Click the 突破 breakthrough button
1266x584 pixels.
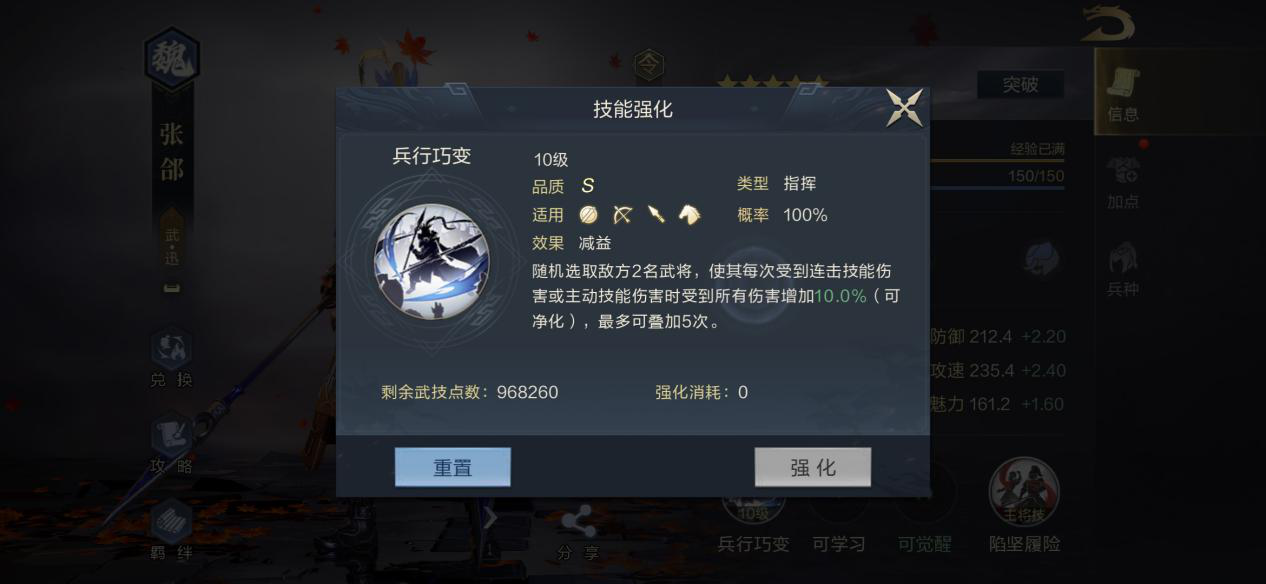coord(1020,85)
